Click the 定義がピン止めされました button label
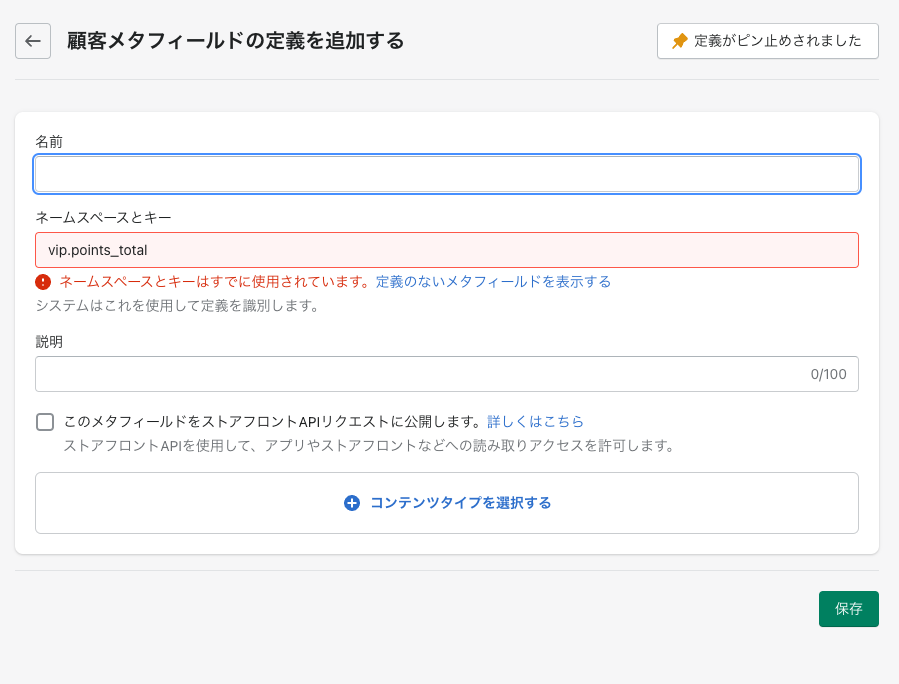This screenshot has width=899, height=684. point(777,41)
